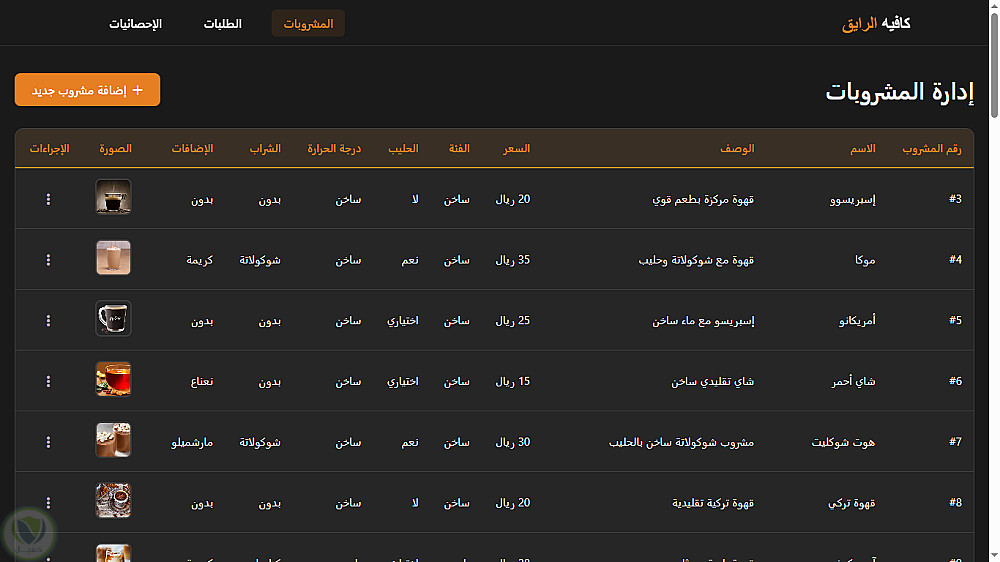Click description قهوة تركية تقليدية
Screen dimensions: 1000x562
coord(713,503)
